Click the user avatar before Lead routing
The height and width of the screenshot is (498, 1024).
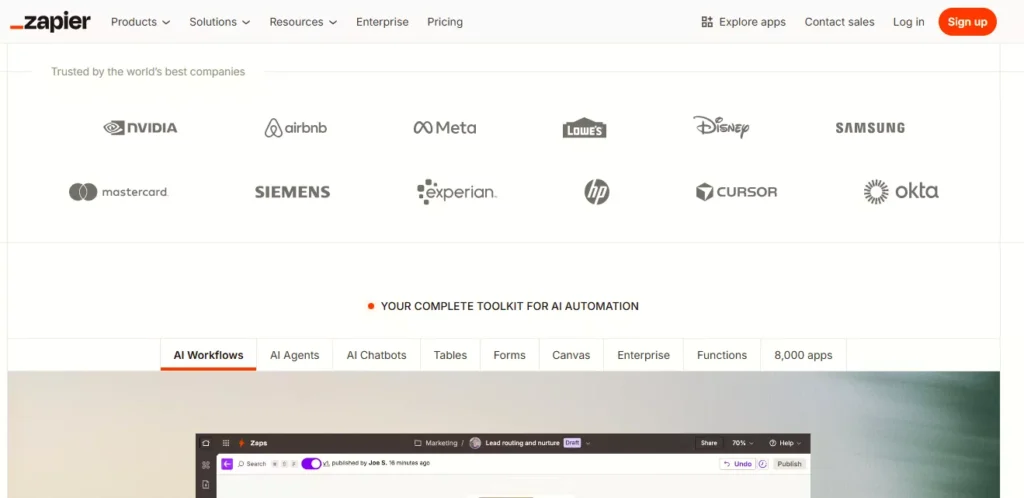click(x=475, y=443)
